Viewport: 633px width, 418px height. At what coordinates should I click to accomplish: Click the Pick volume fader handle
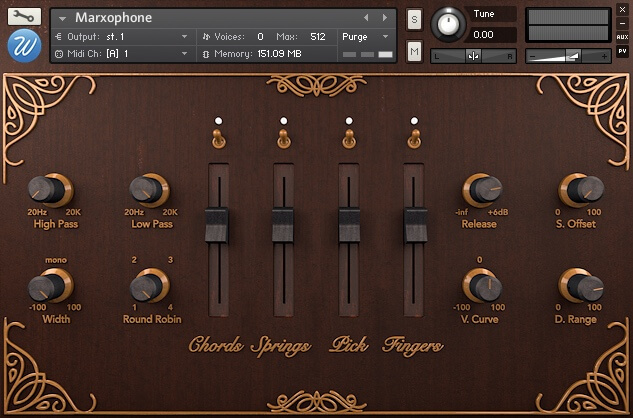point(349,225)
